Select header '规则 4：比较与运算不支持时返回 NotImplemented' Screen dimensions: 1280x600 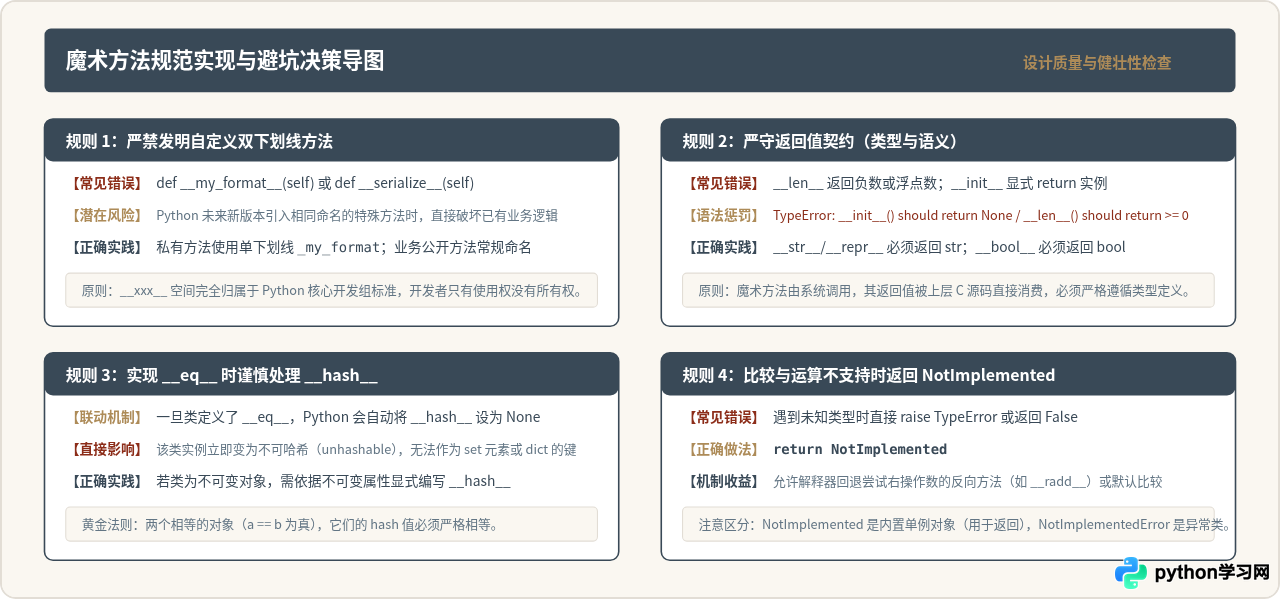[x=948, y=374]
